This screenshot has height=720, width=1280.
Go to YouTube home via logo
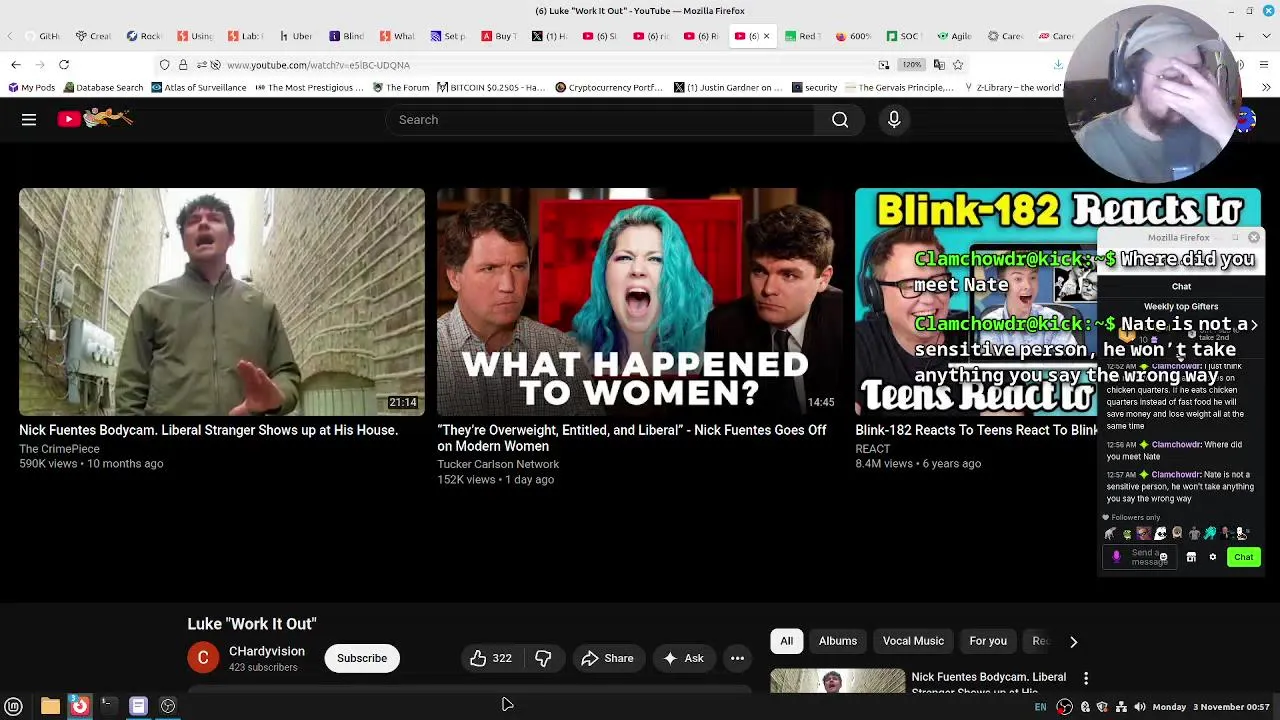tap(95, 119)
